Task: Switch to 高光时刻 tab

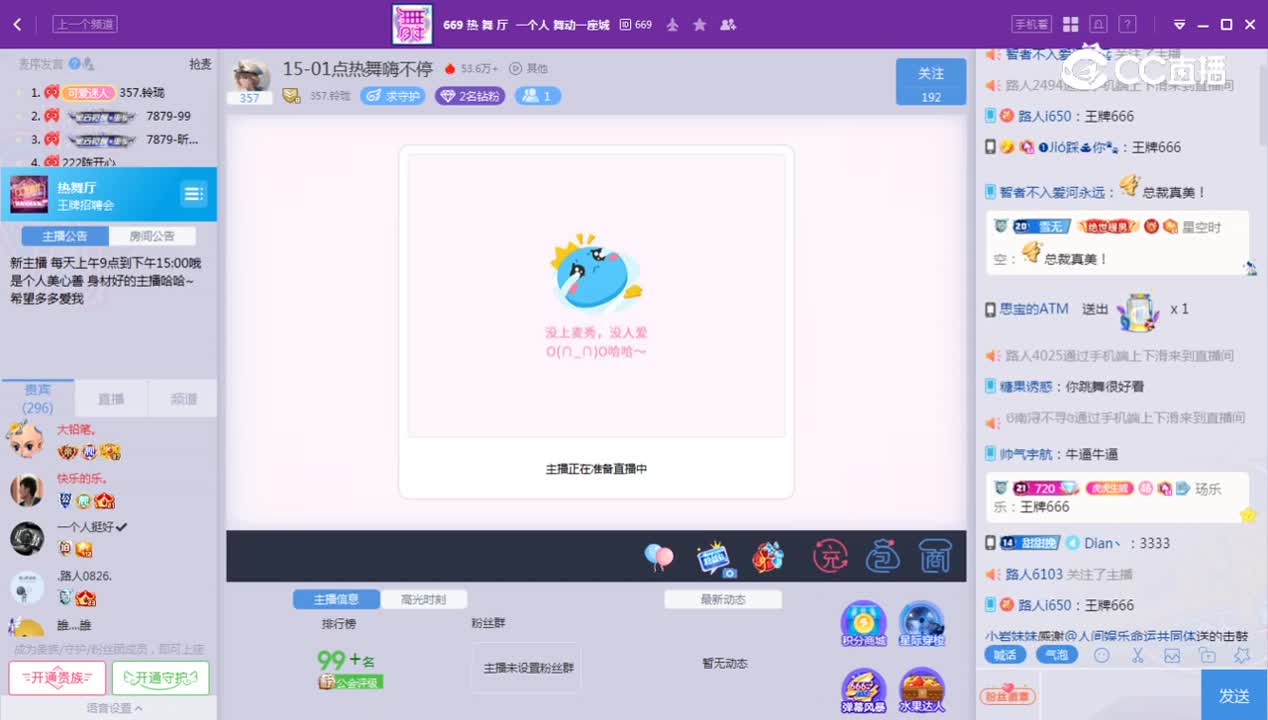Action: (423, 599)
